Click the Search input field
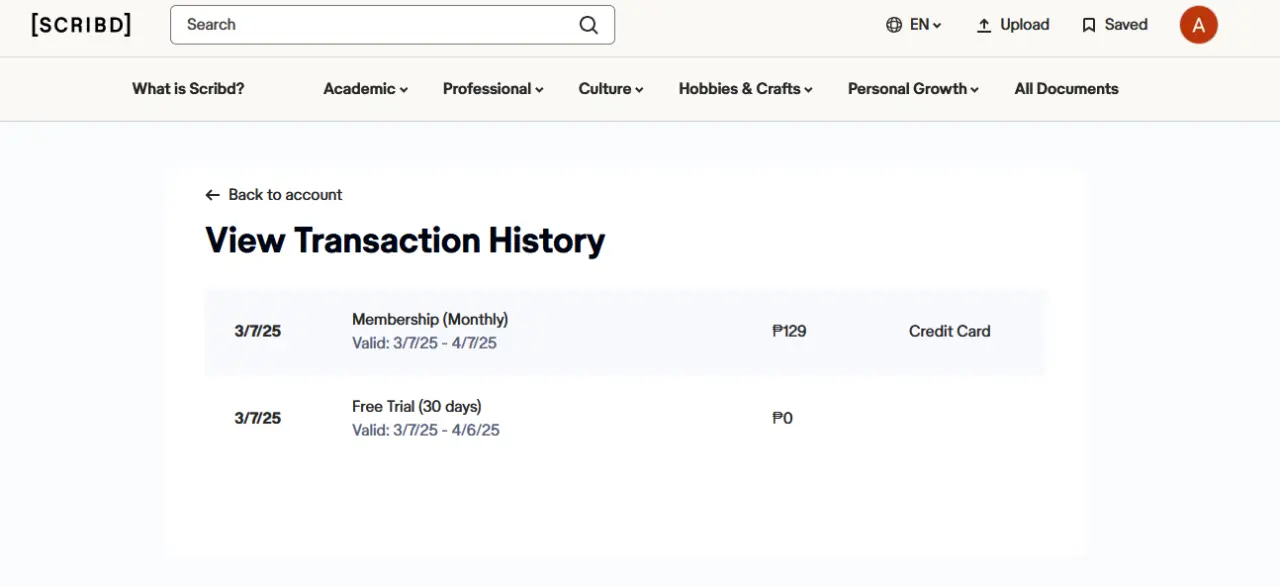Screen dimensions: 1280x587 392,25
